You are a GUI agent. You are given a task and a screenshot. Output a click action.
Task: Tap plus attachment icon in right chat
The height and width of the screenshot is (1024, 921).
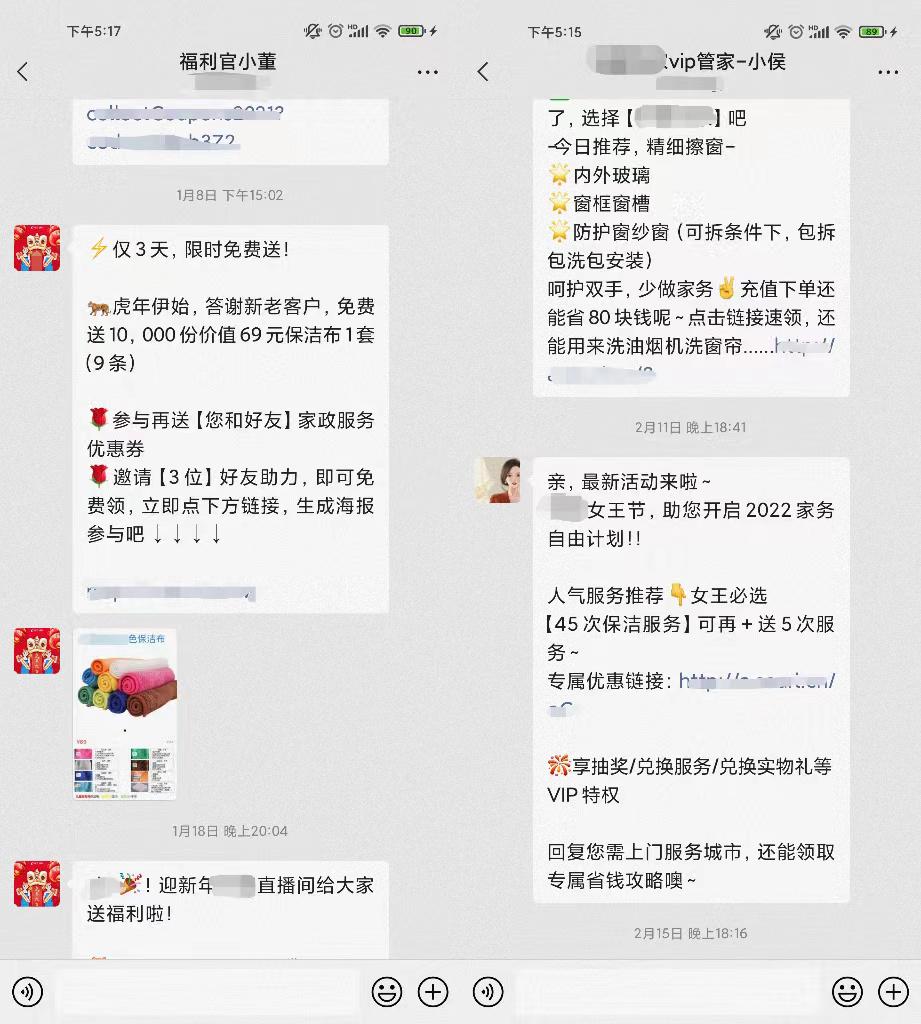point(894,992)
